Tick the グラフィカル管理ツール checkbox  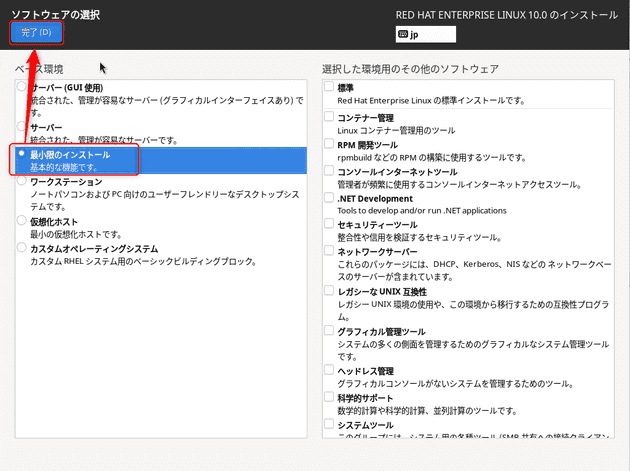[x=329, y=330]
